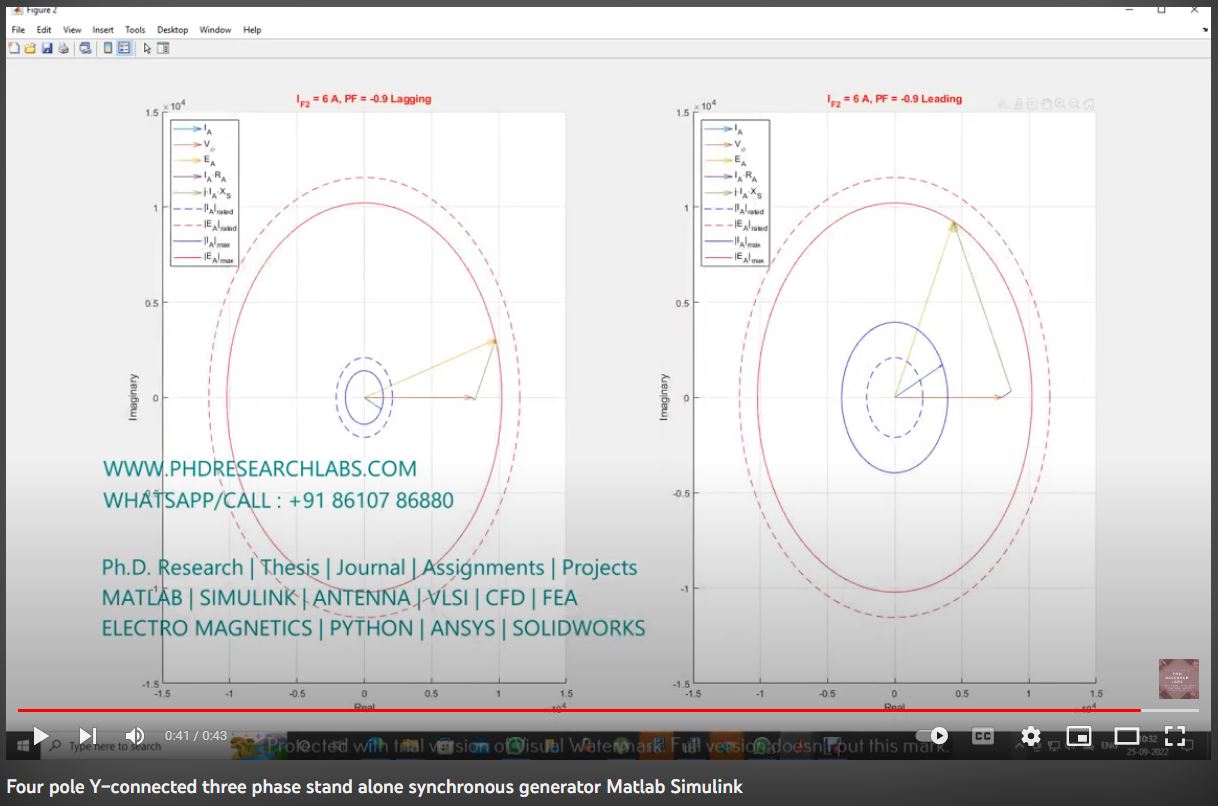Click the red video progress bar
The image size is (1218, 806).
click(580, 710)
